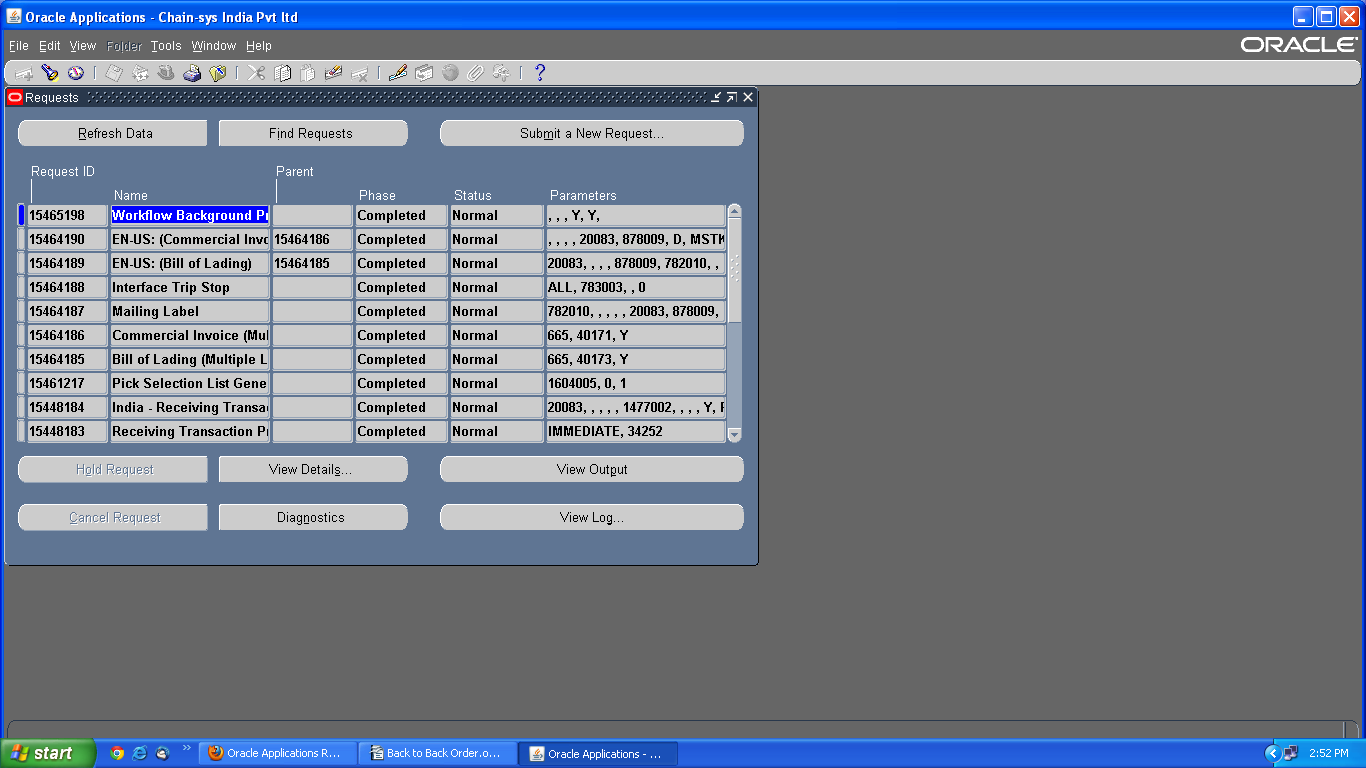Viewport: 1366px width, 768px height.
Task: Click the Save diskette toolbar icon
Action: tap(114, 73)
